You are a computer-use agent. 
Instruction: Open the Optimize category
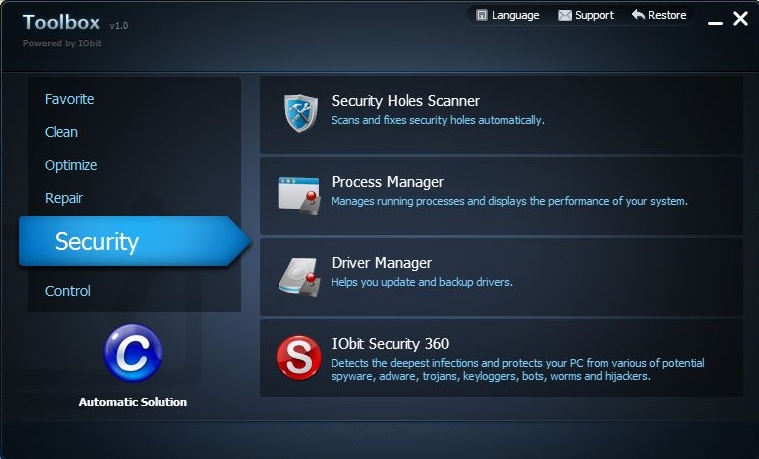(71, 166)
